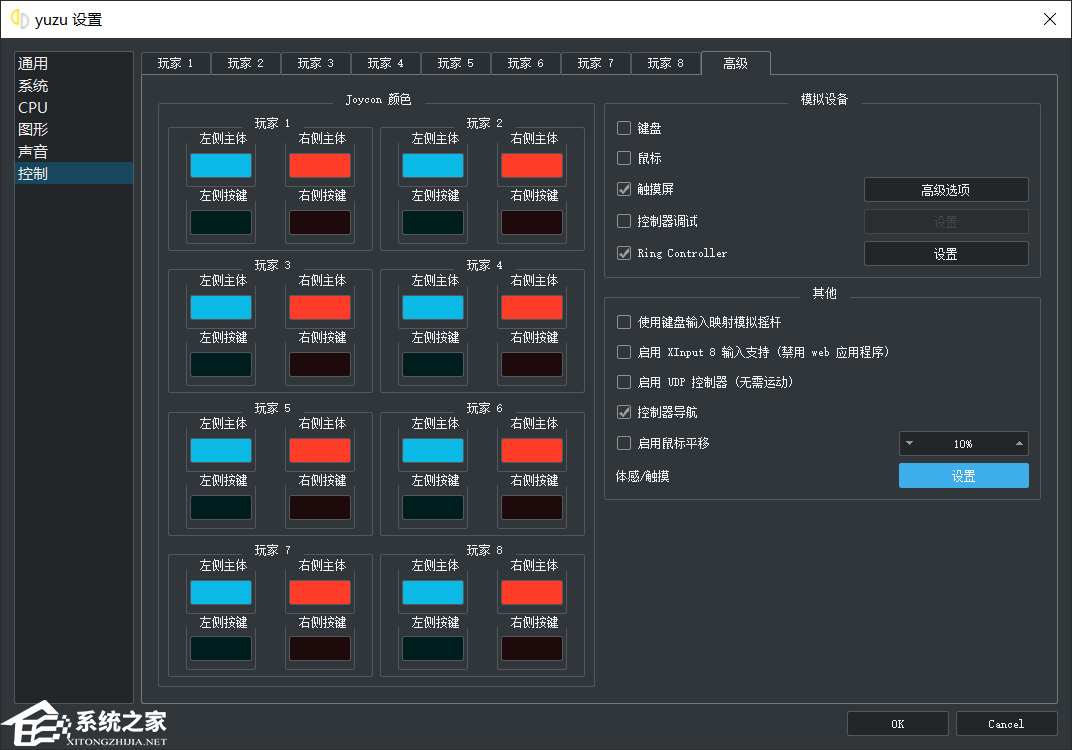The width and height of the screenshot is (1072, 750).
Task: Click Player 2 right body red swatch
Action: point(532,165)
